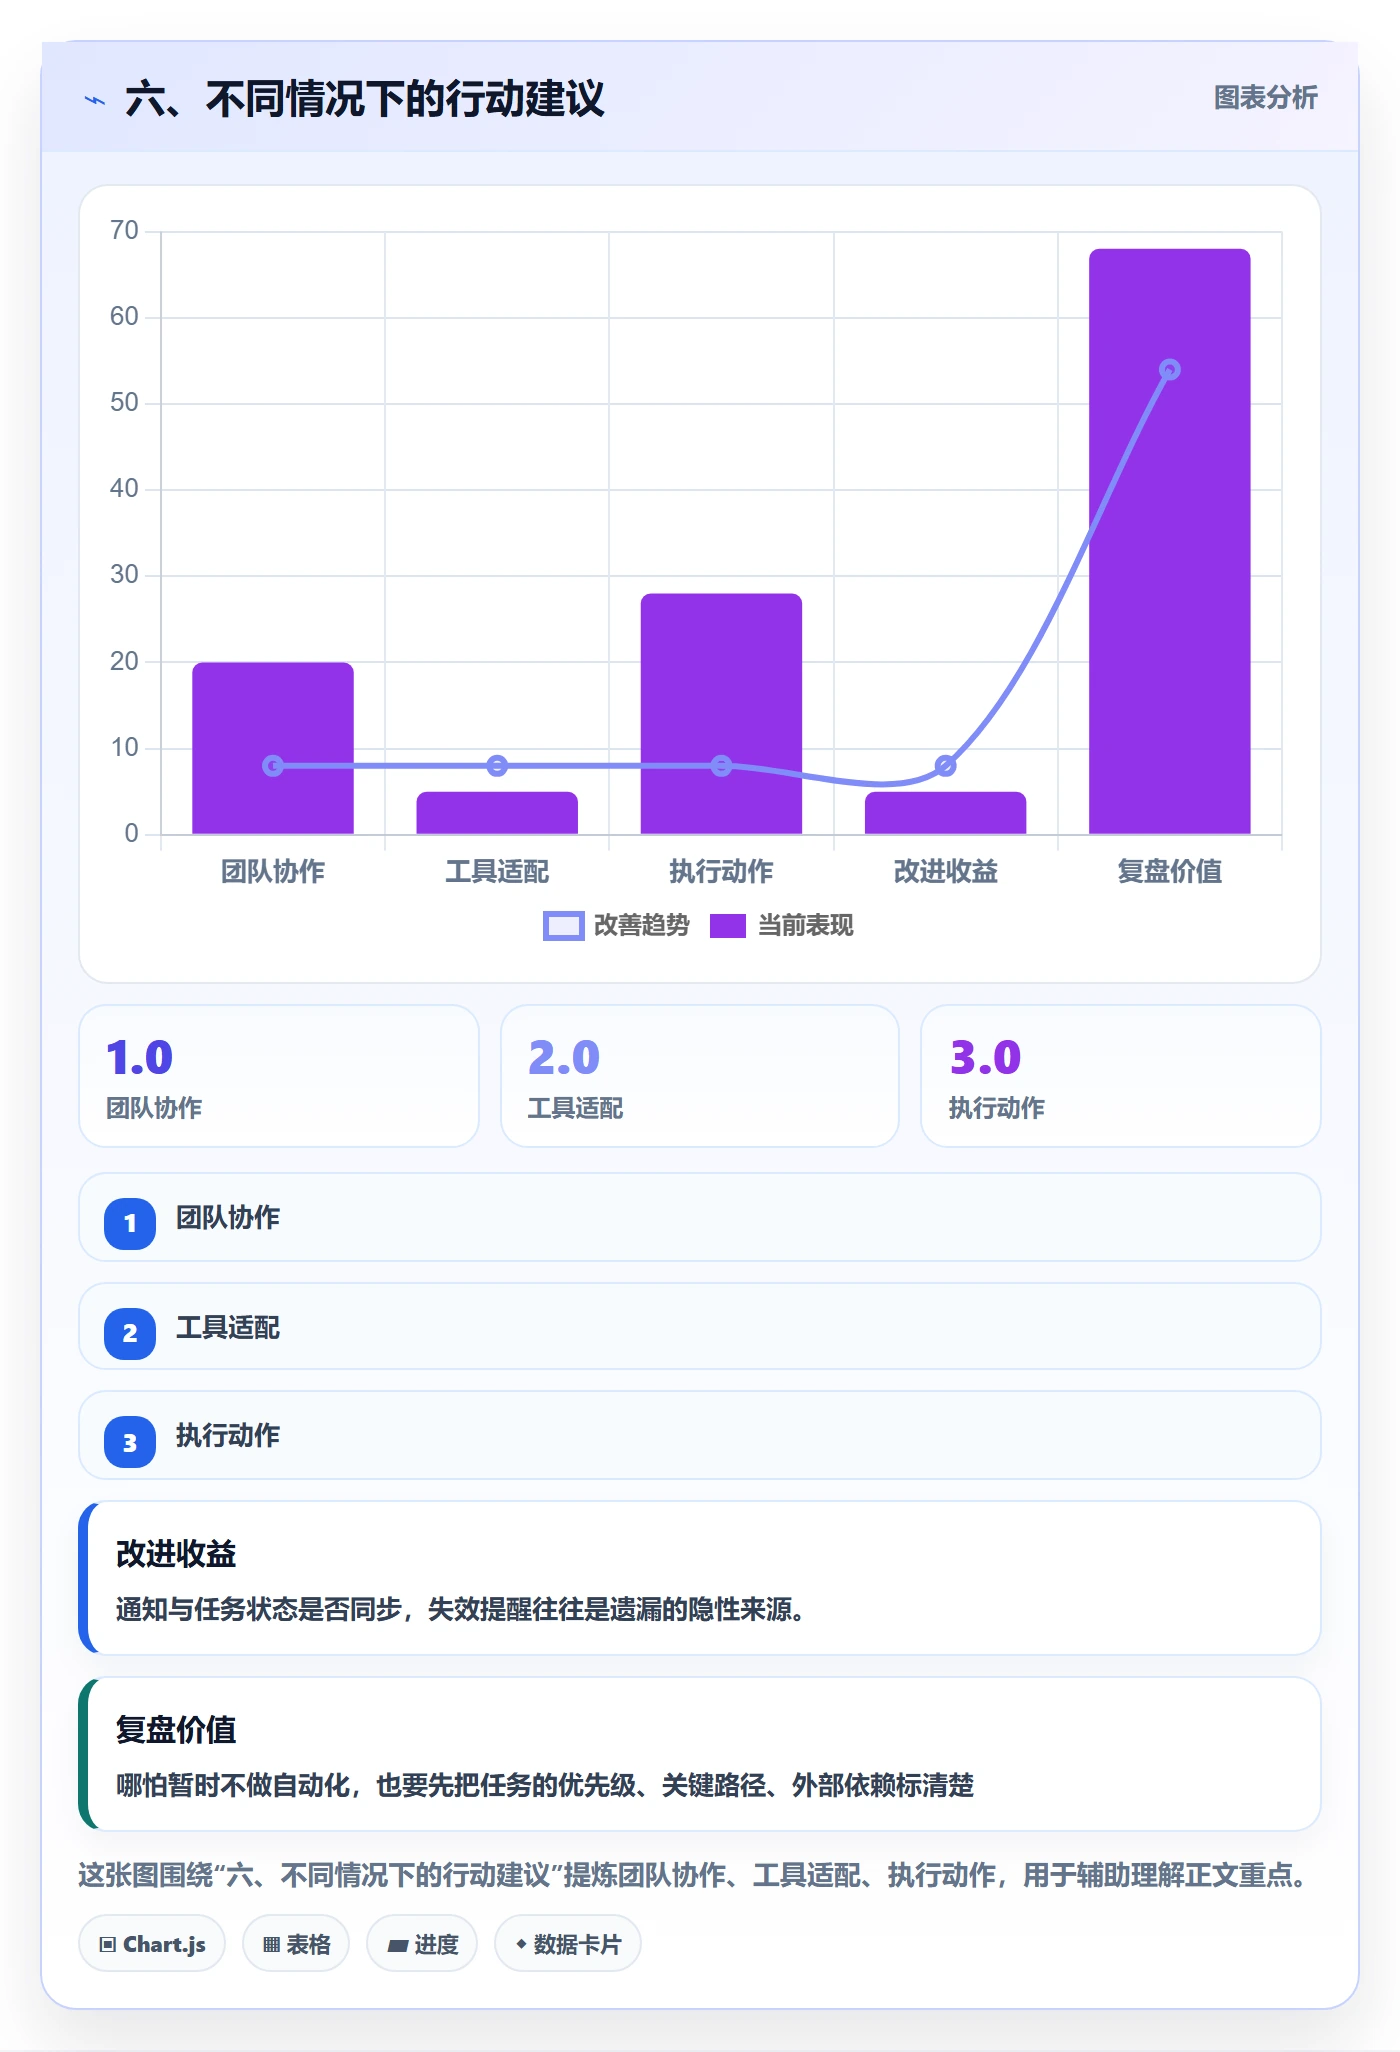Click the text 哪怕暂时不做自动化
Screen dimensions: 1400x2052
[x=233, y=1785]
